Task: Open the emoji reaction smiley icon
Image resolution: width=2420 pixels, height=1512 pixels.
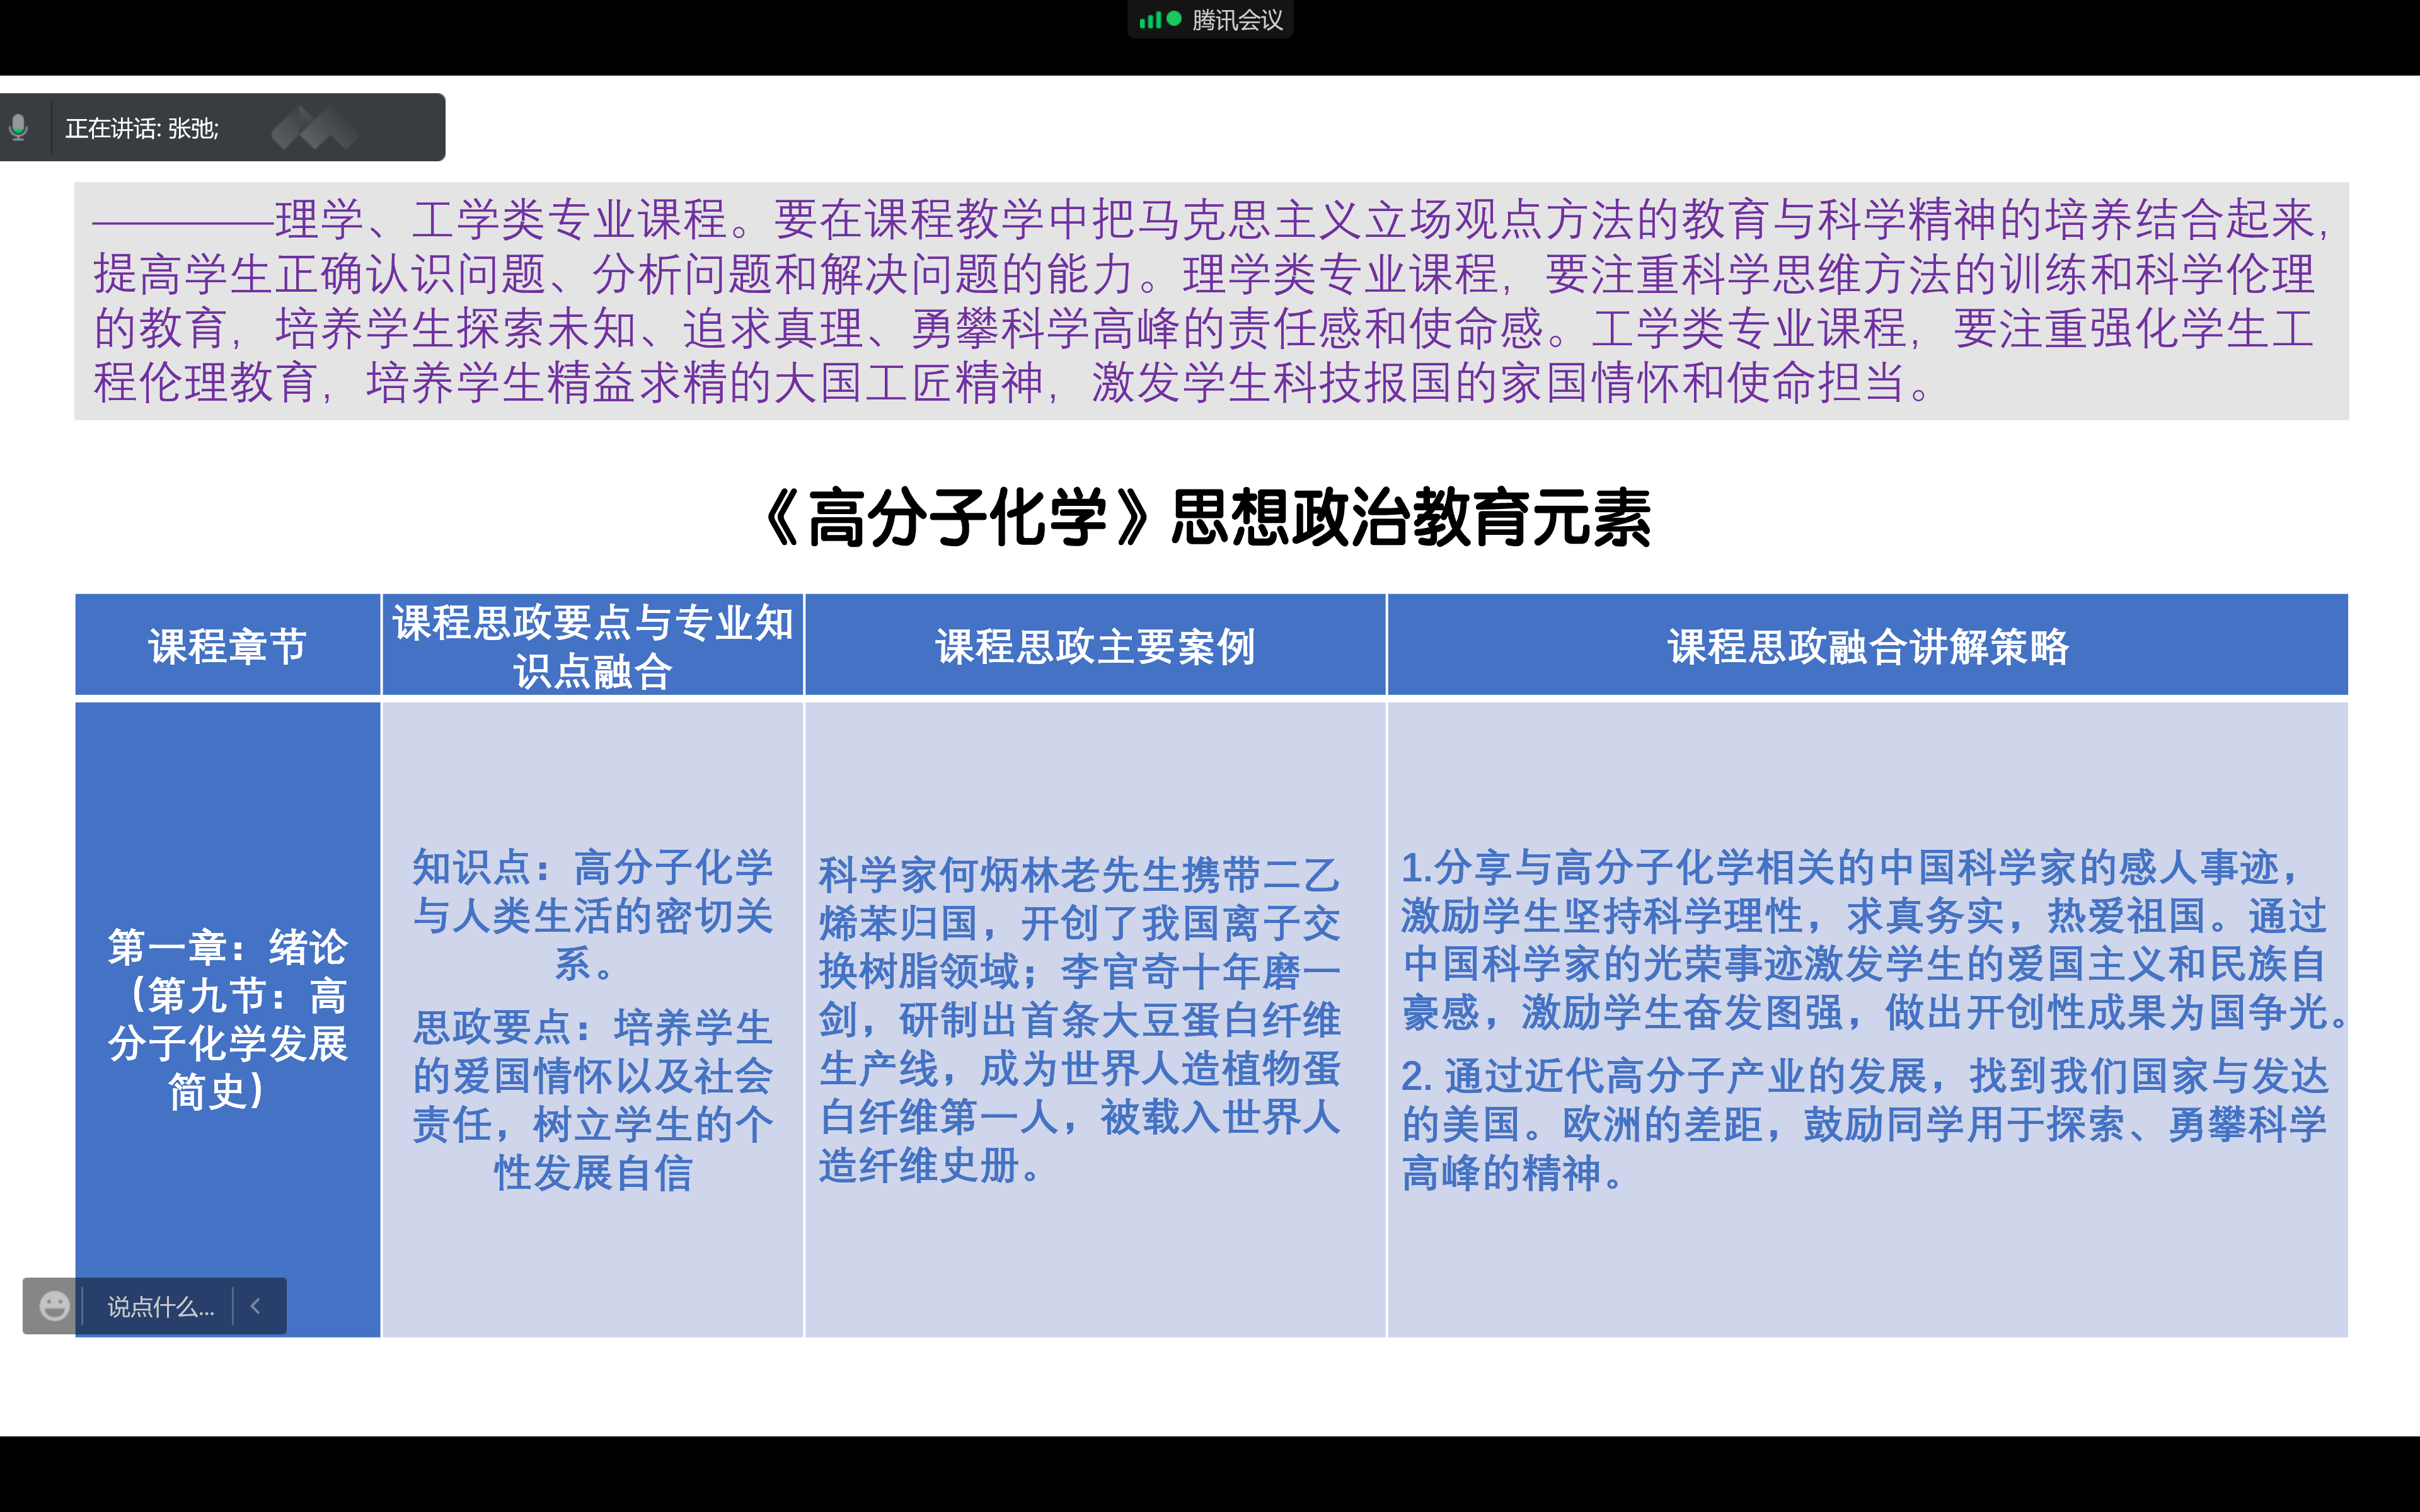Action: pos(54,1306)
